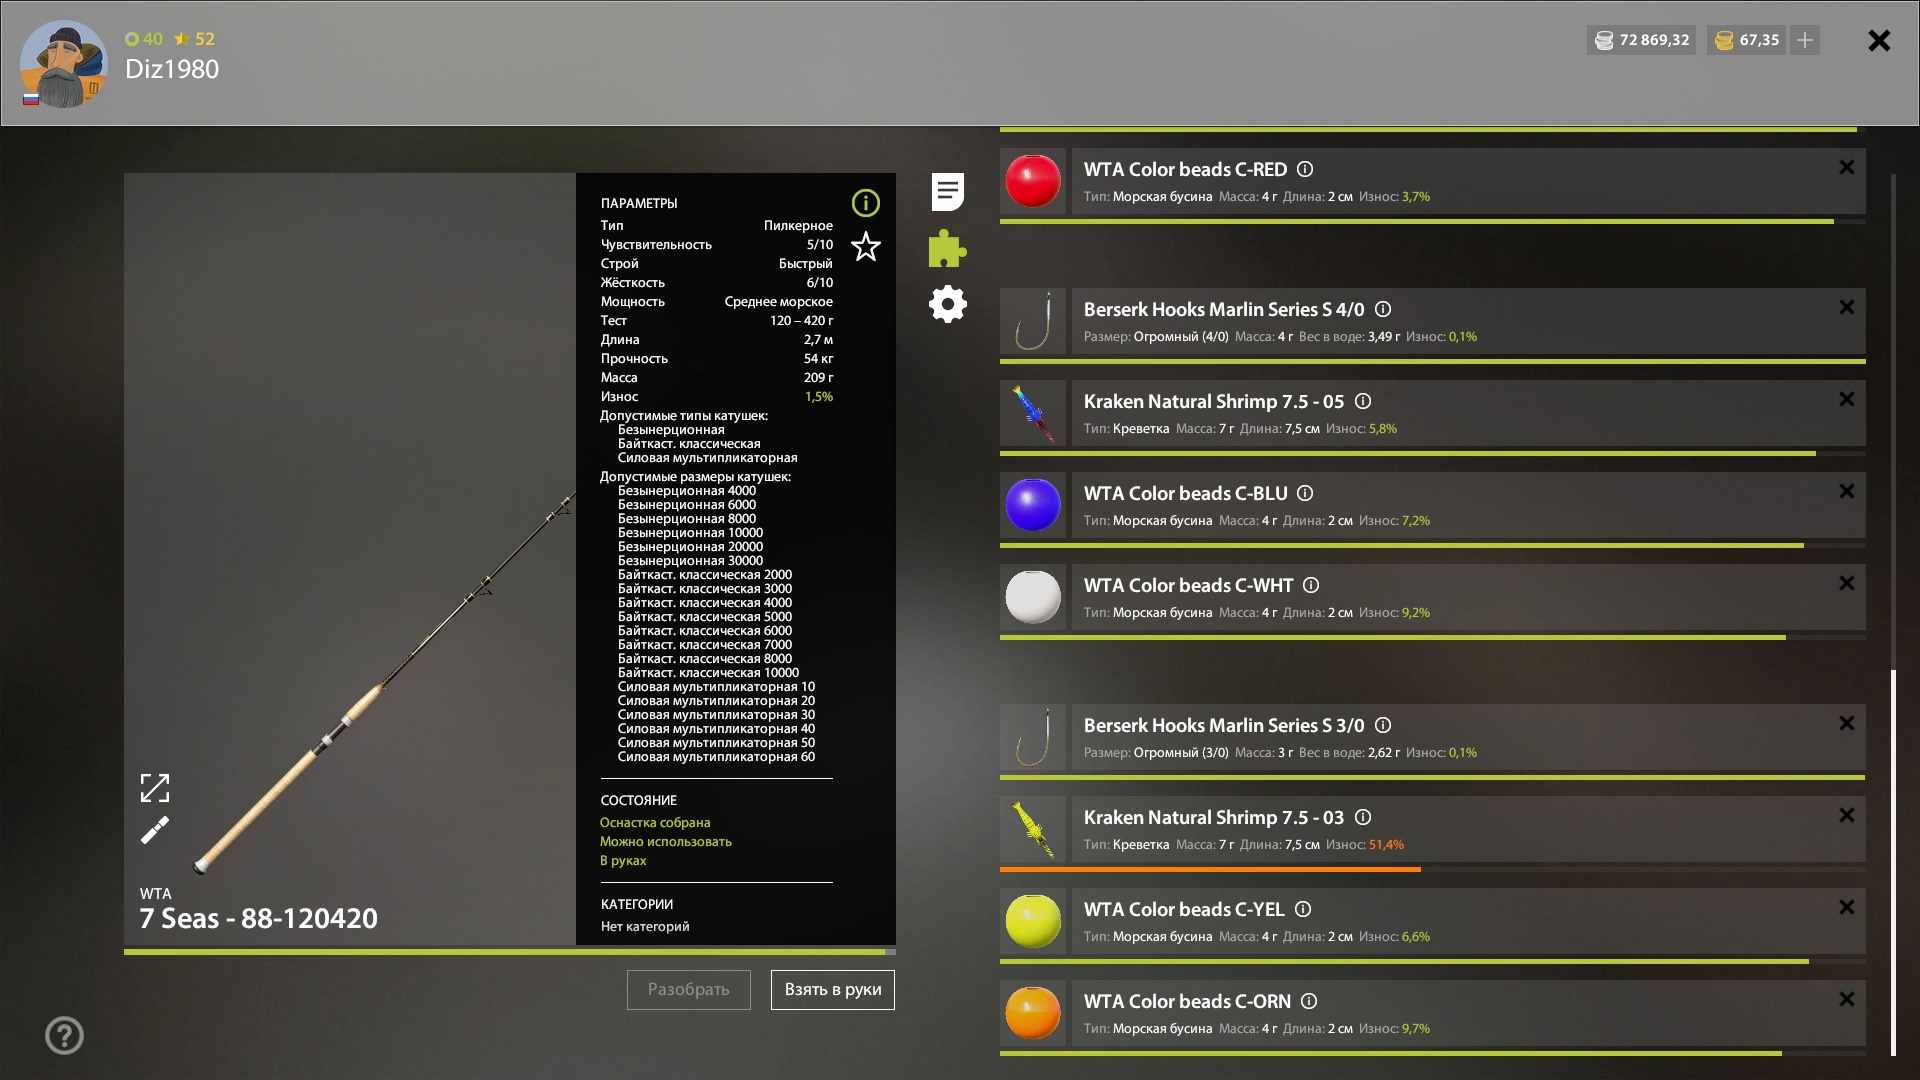Click the Силовая мультипликаторная 60 entry
This screenshot has width=1920, height=1080.
pyautogui.click(x=716, y=757)
